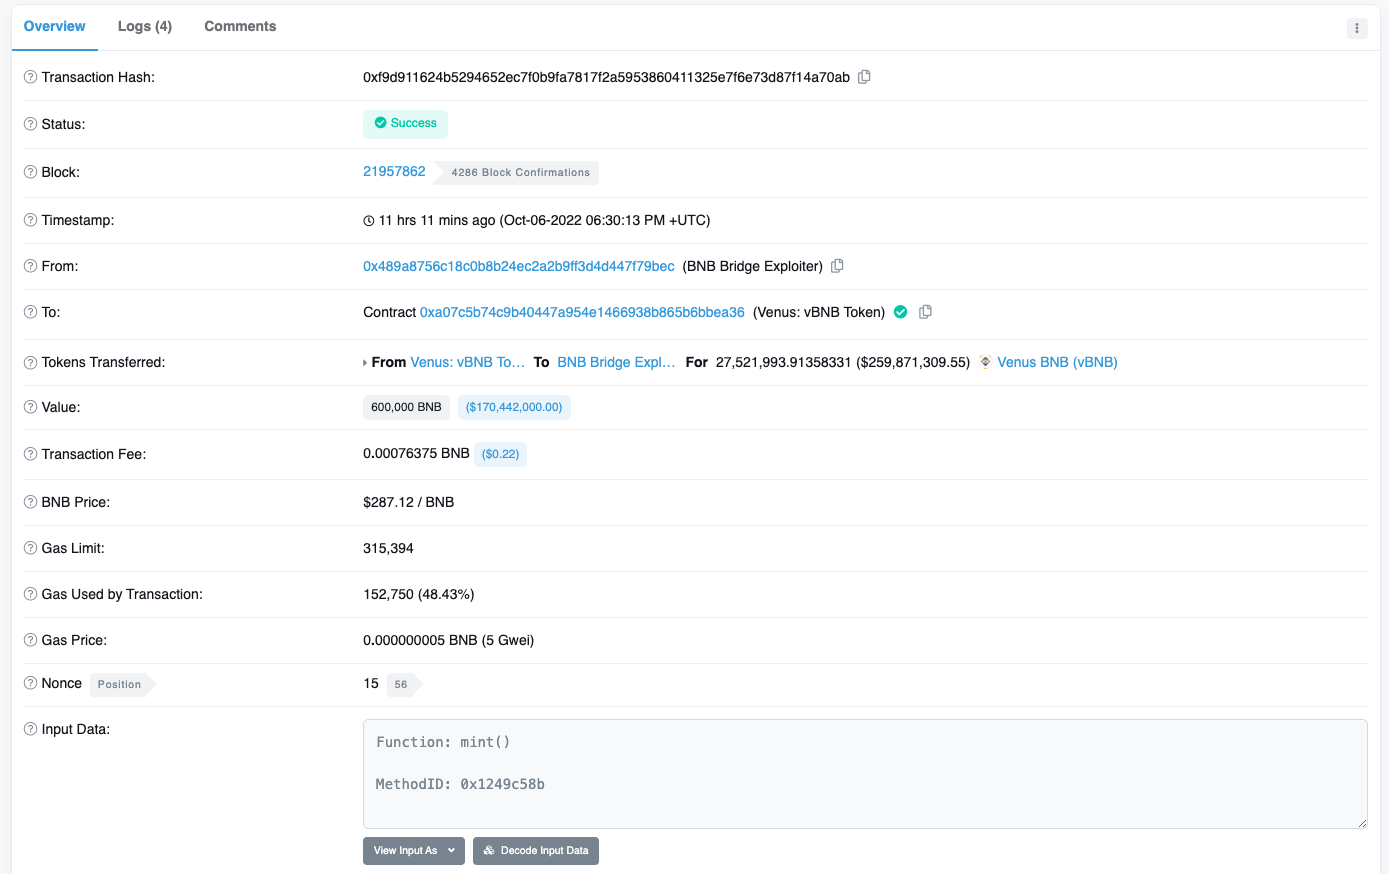
Task: Click help icon beside Transaction Fee
Action: coord(30,454)
